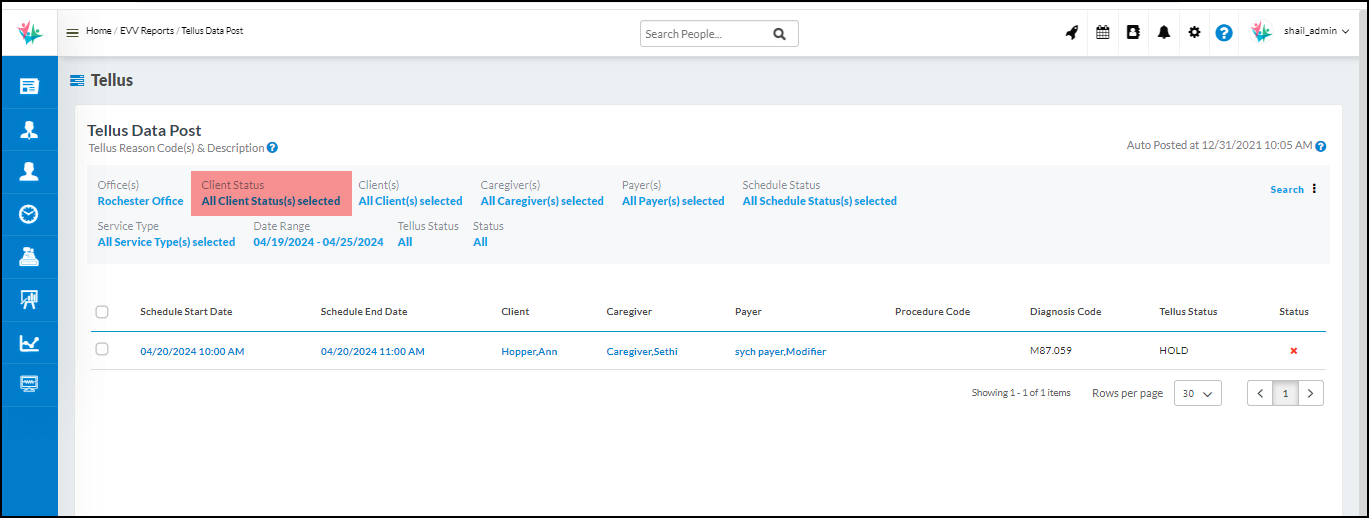The image size is (1369, 518).
Task: Click the red X status icon
Action: 1293,351
